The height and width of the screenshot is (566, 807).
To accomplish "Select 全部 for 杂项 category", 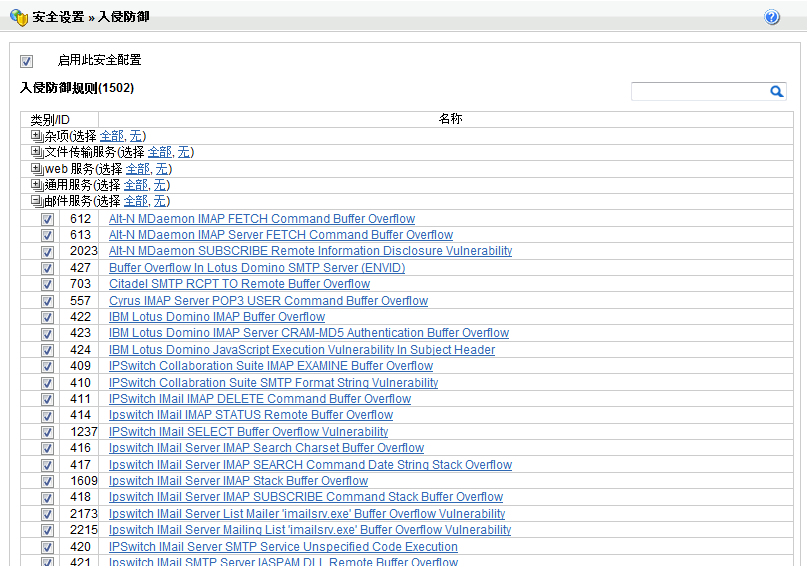I will tap(111, 136).
